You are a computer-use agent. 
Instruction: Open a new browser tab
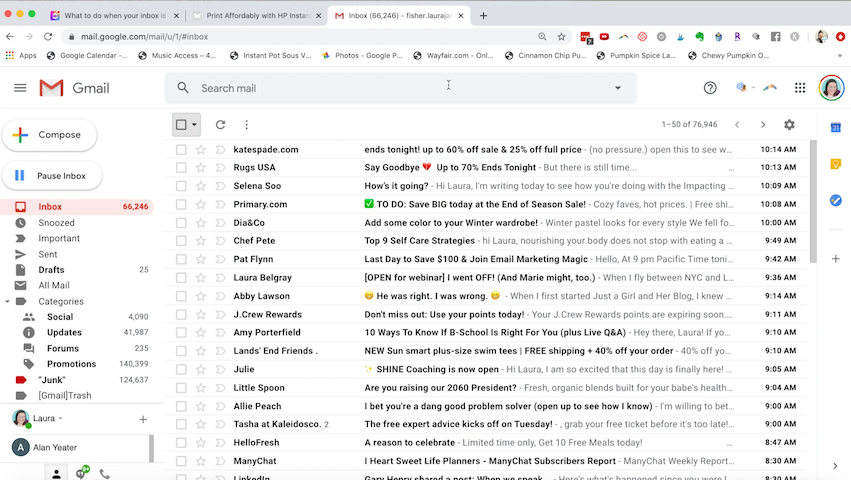483,15
